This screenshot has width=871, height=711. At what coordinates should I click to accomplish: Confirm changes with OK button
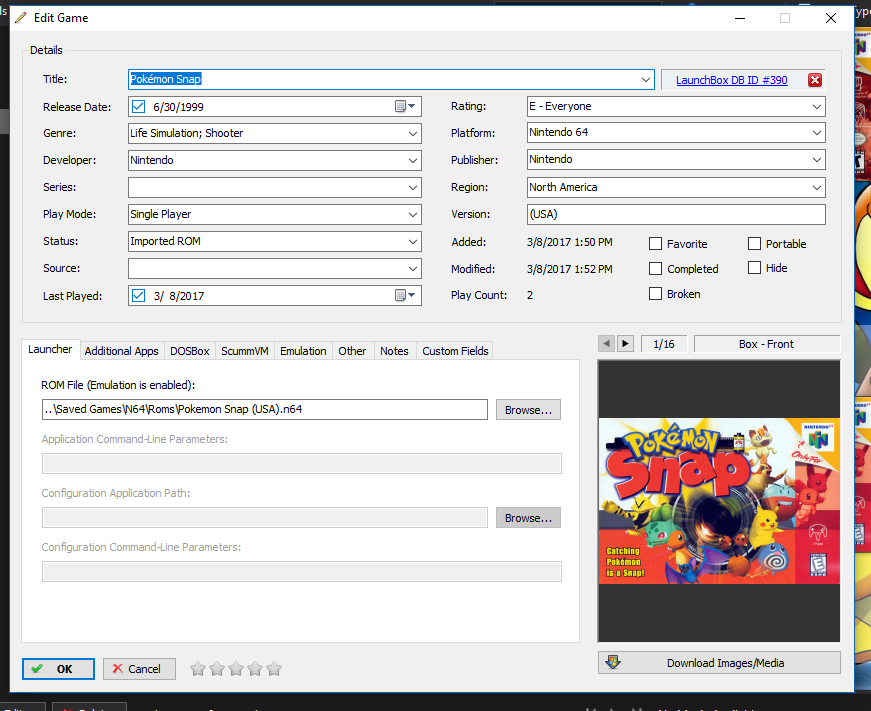click(58, 669)
